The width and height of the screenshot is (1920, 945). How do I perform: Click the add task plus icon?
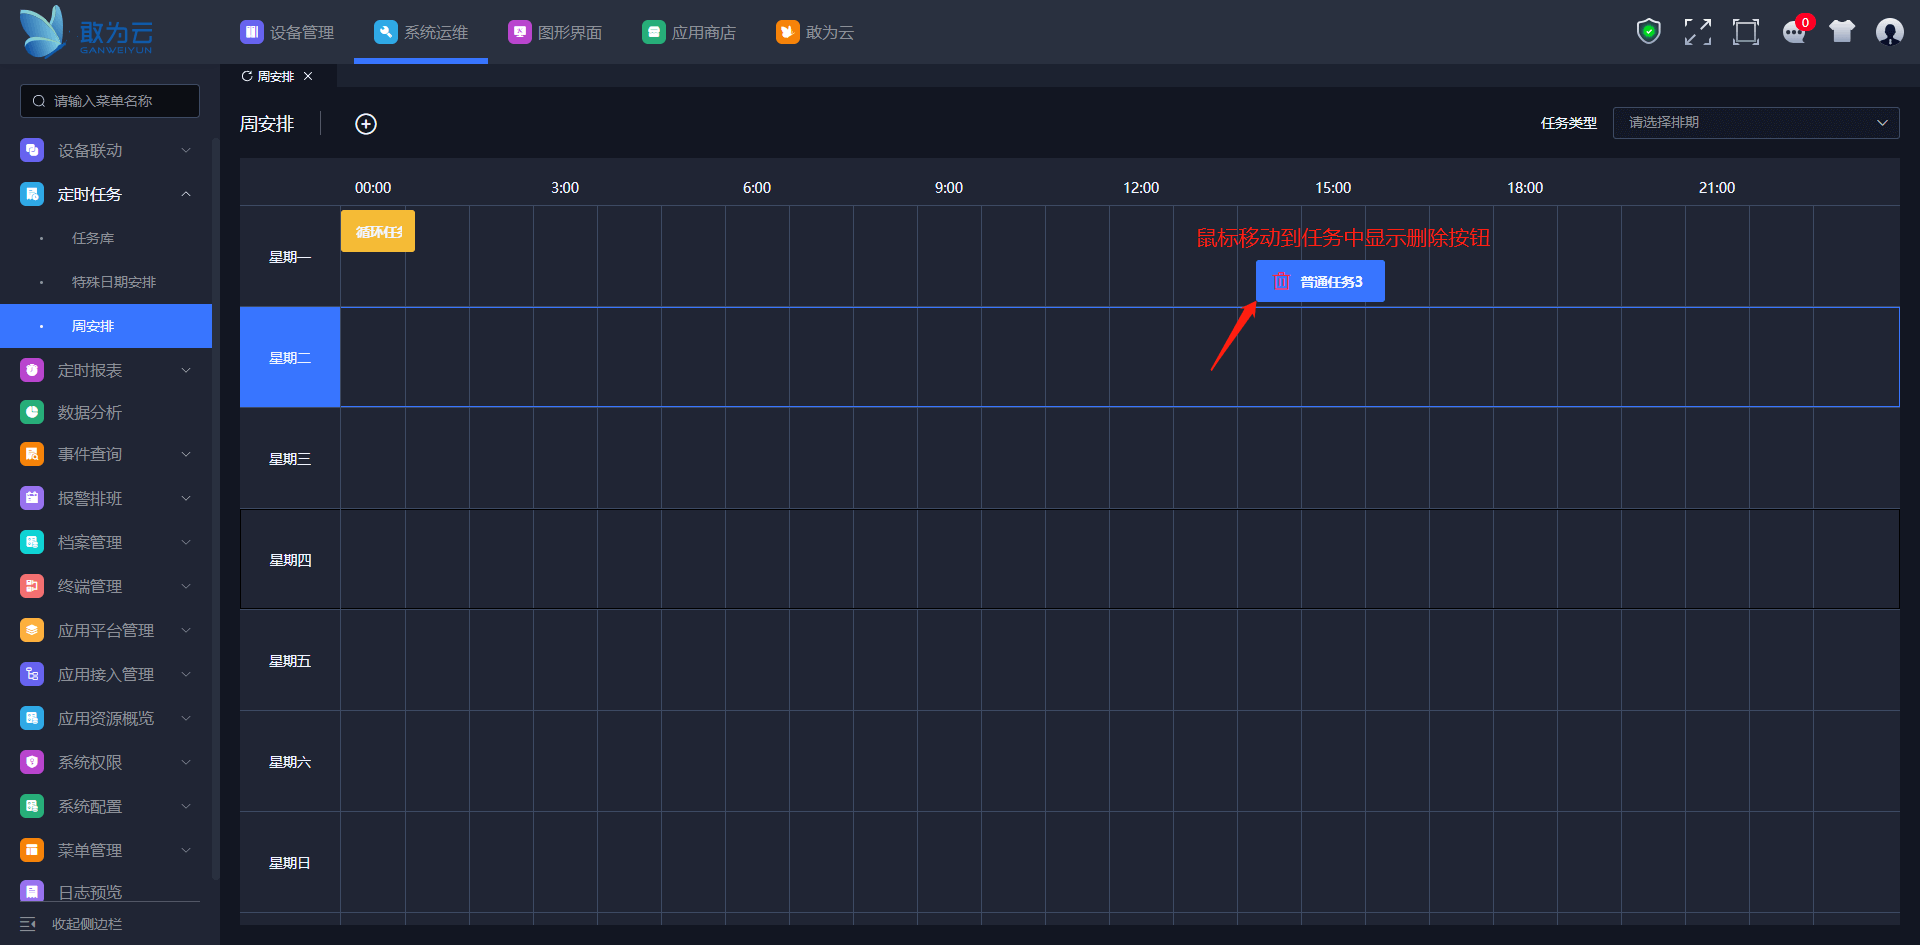366,124
